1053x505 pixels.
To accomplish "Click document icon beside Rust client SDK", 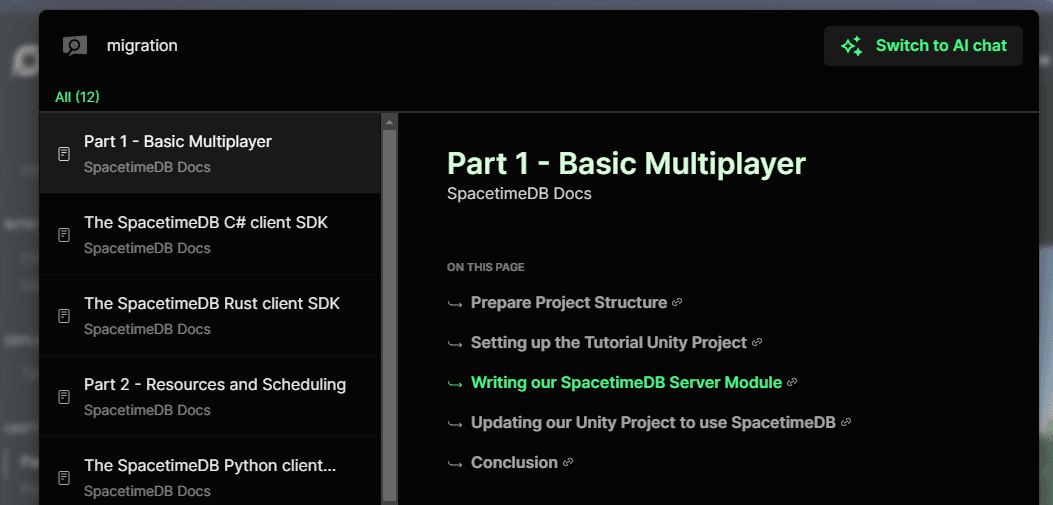I will (x=64, y=316).
